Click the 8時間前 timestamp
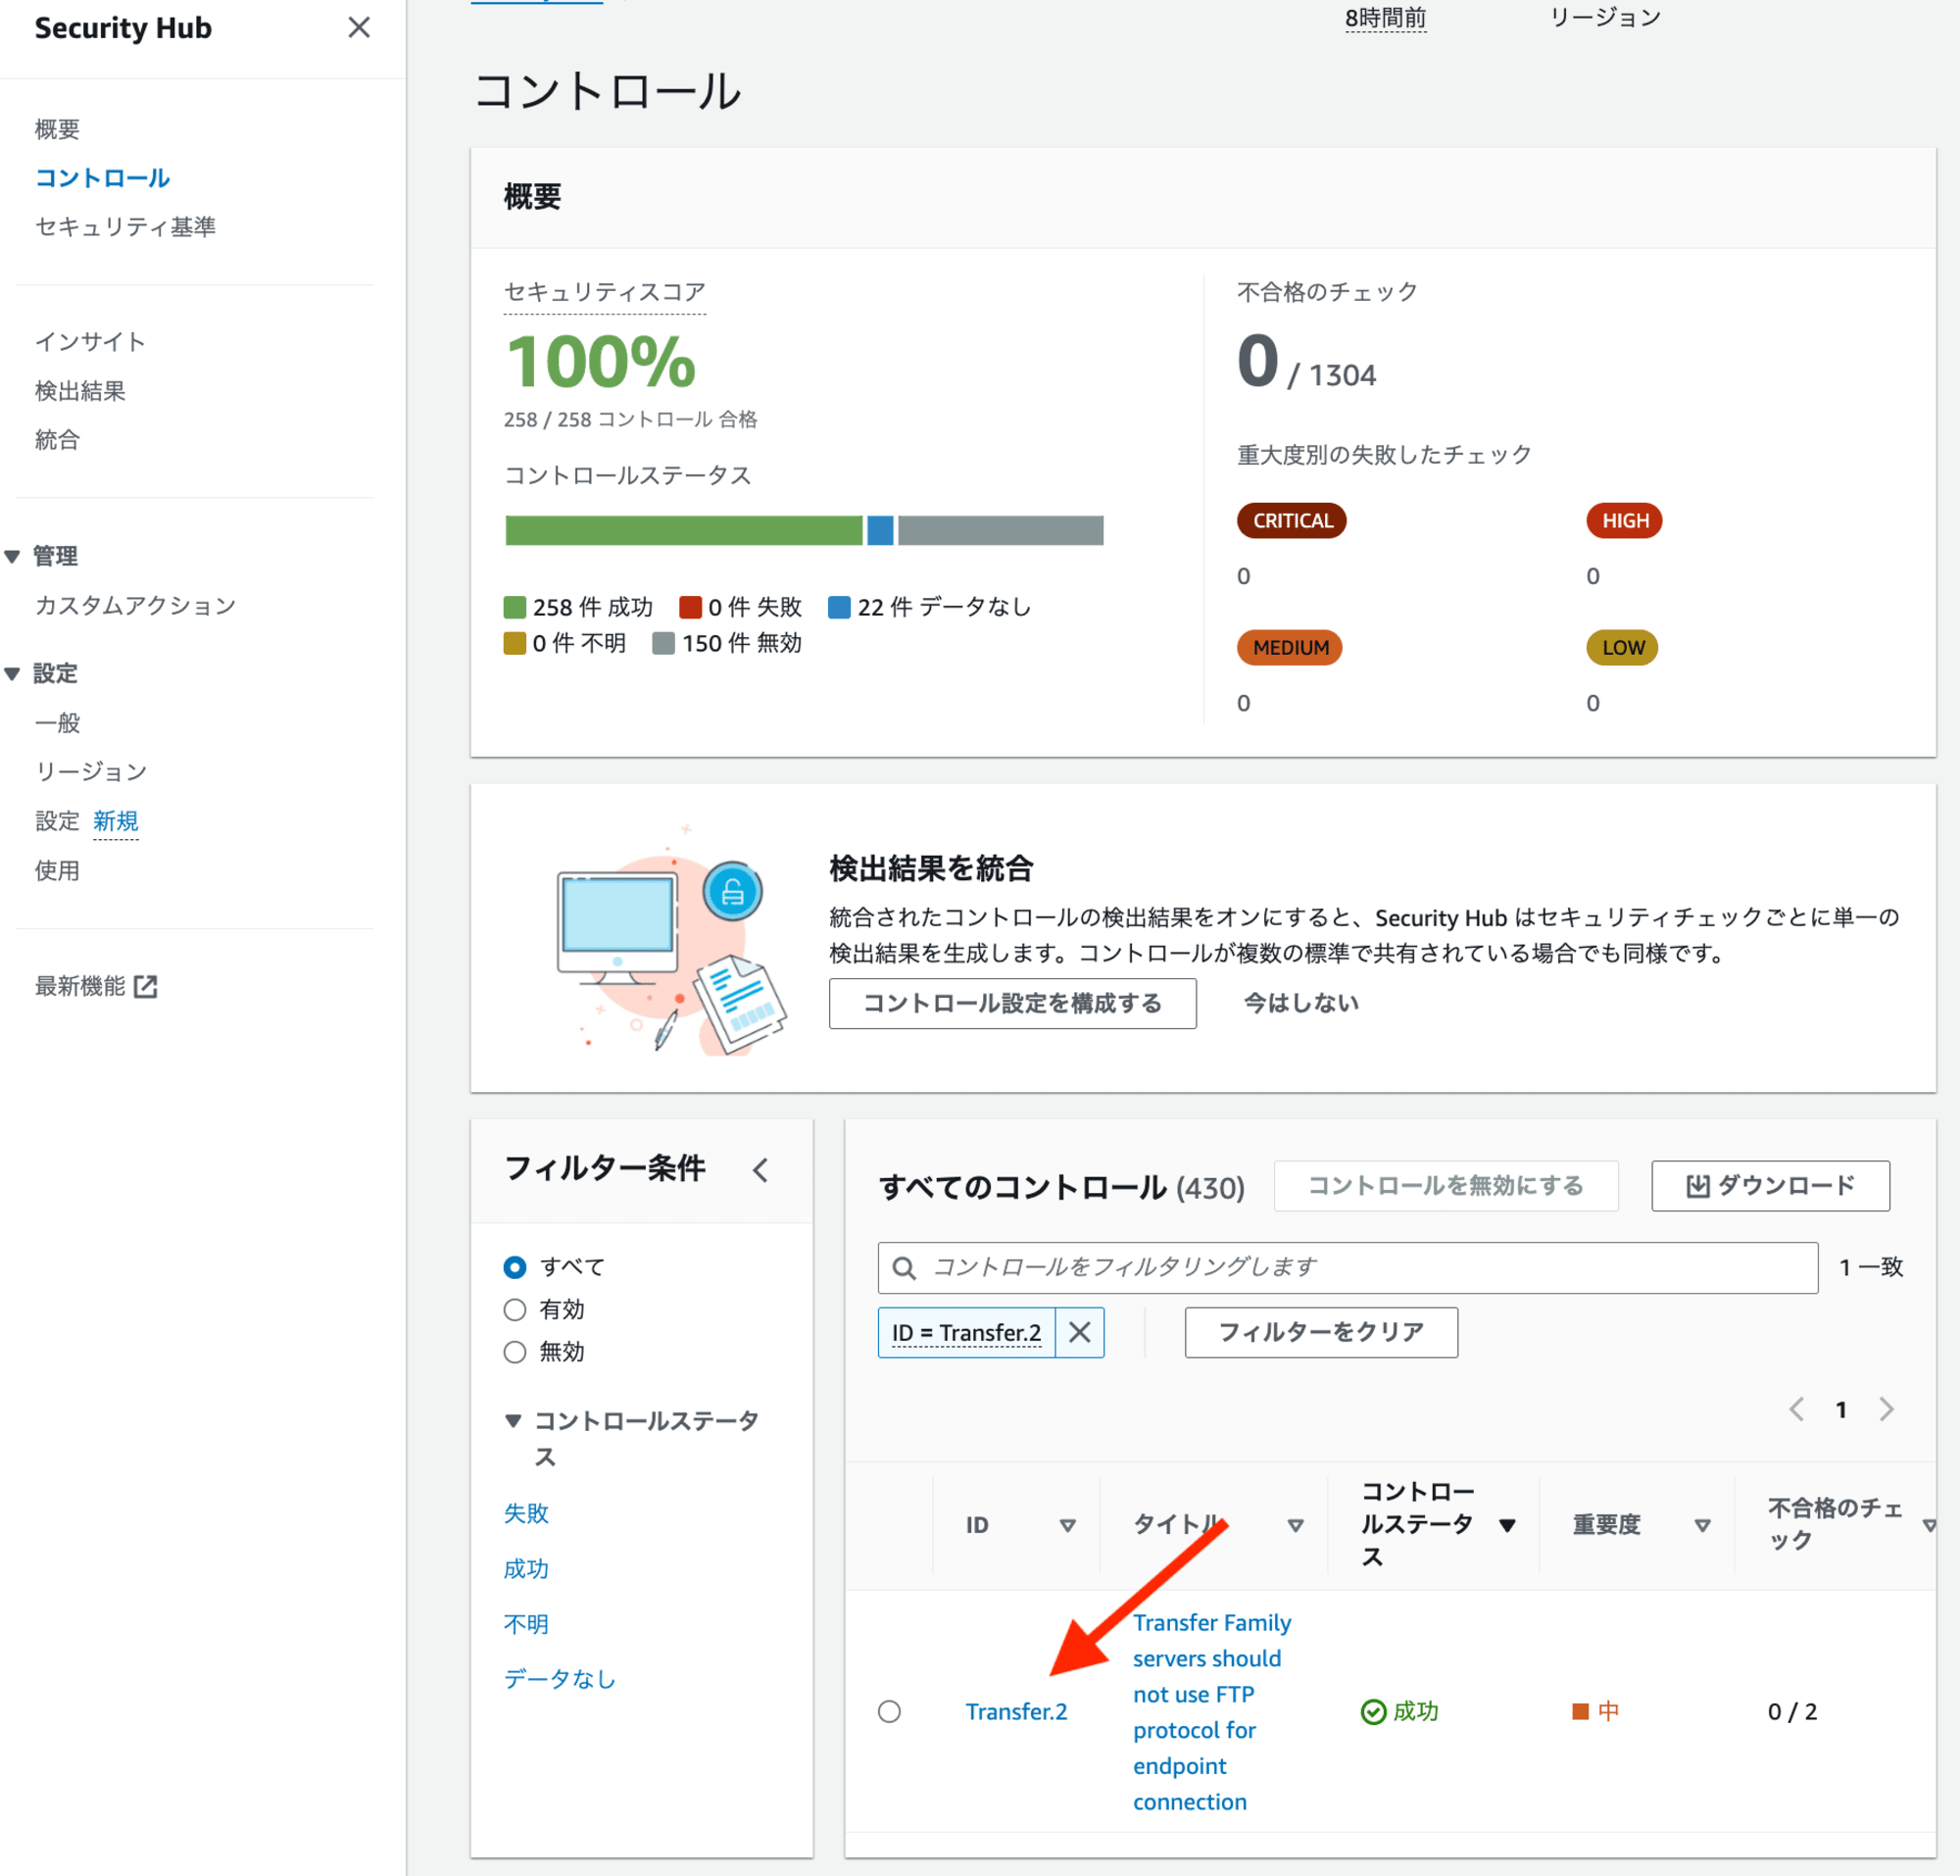This screenshot has width=1960, height=1876. click(x=1385, y=18)
